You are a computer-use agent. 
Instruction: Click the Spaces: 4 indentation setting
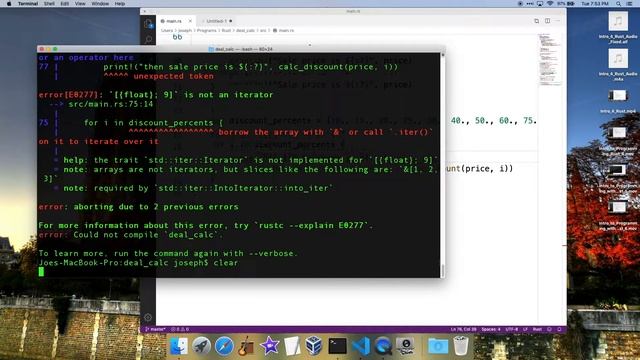(491, 329)
